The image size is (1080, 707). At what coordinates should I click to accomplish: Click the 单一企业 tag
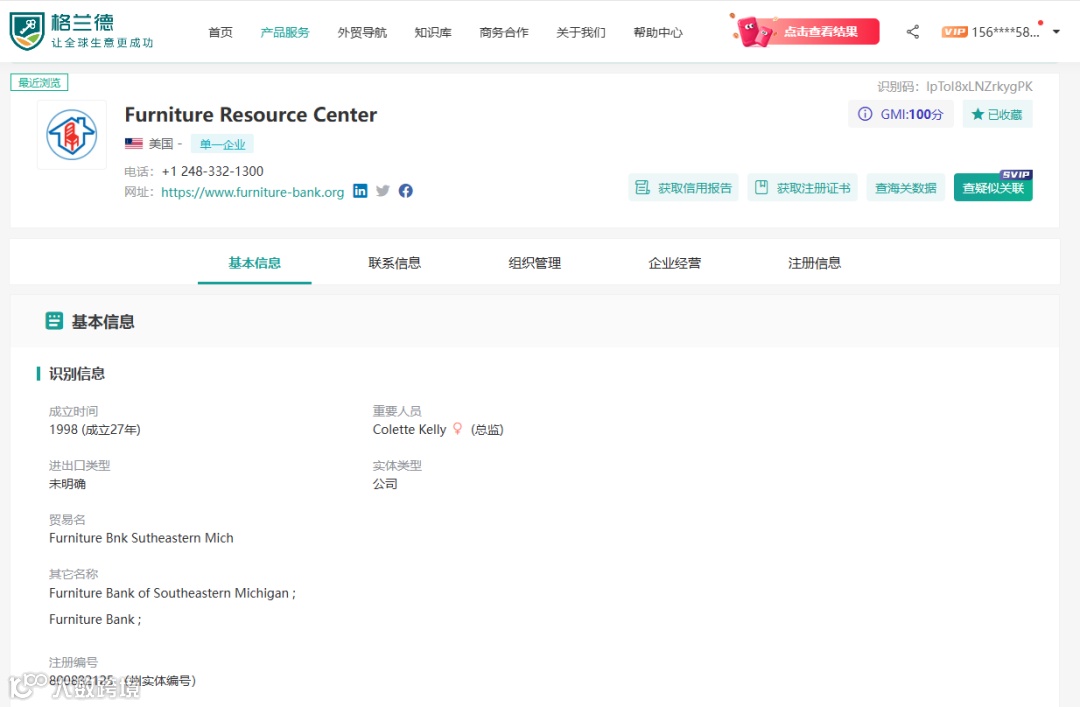point(222,144)
